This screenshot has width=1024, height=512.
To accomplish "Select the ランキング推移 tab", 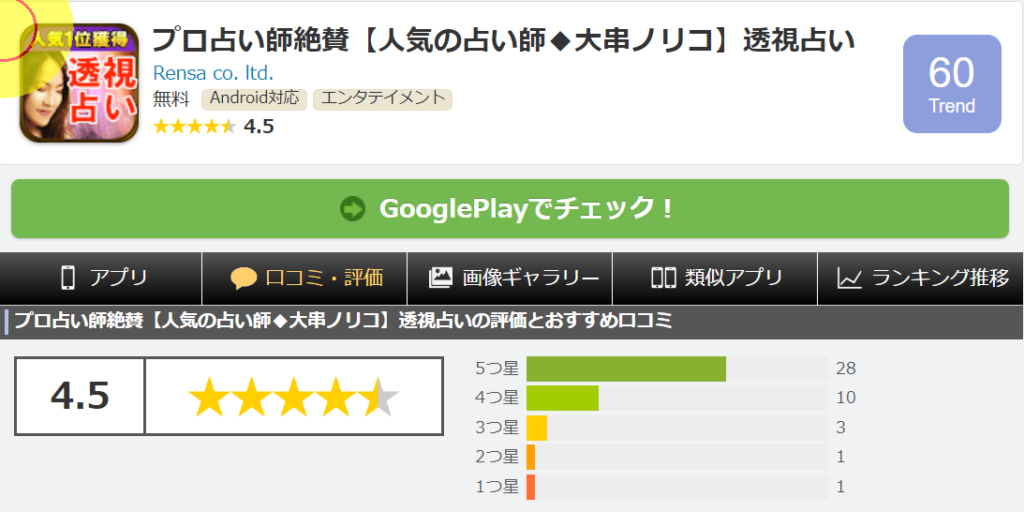I will [921, 279].
